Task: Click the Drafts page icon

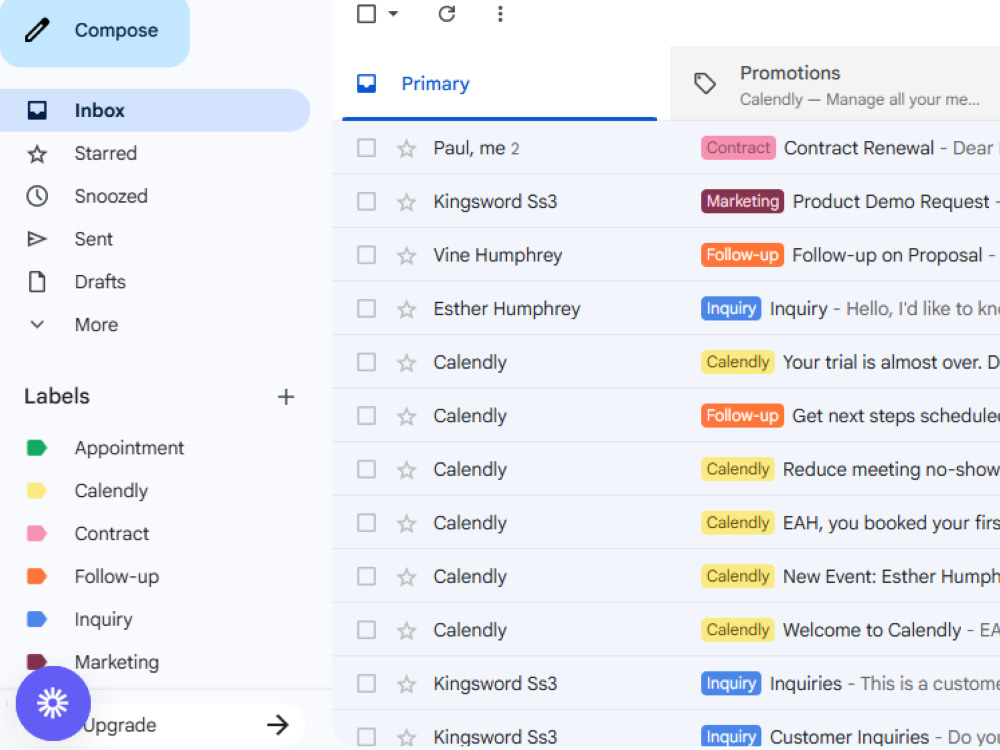Action: click(36, 281)
